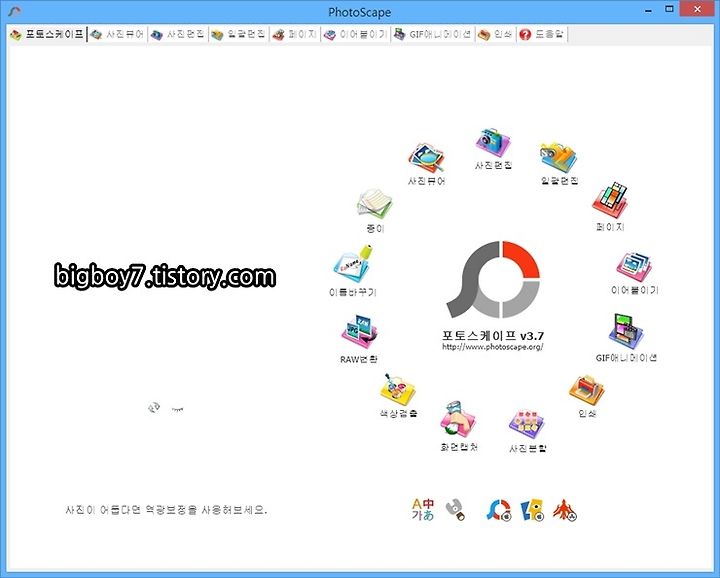720x578 pixels.
Task: Launch the 일괄편집 icon in the circular menu
Action: pos(559,158)
